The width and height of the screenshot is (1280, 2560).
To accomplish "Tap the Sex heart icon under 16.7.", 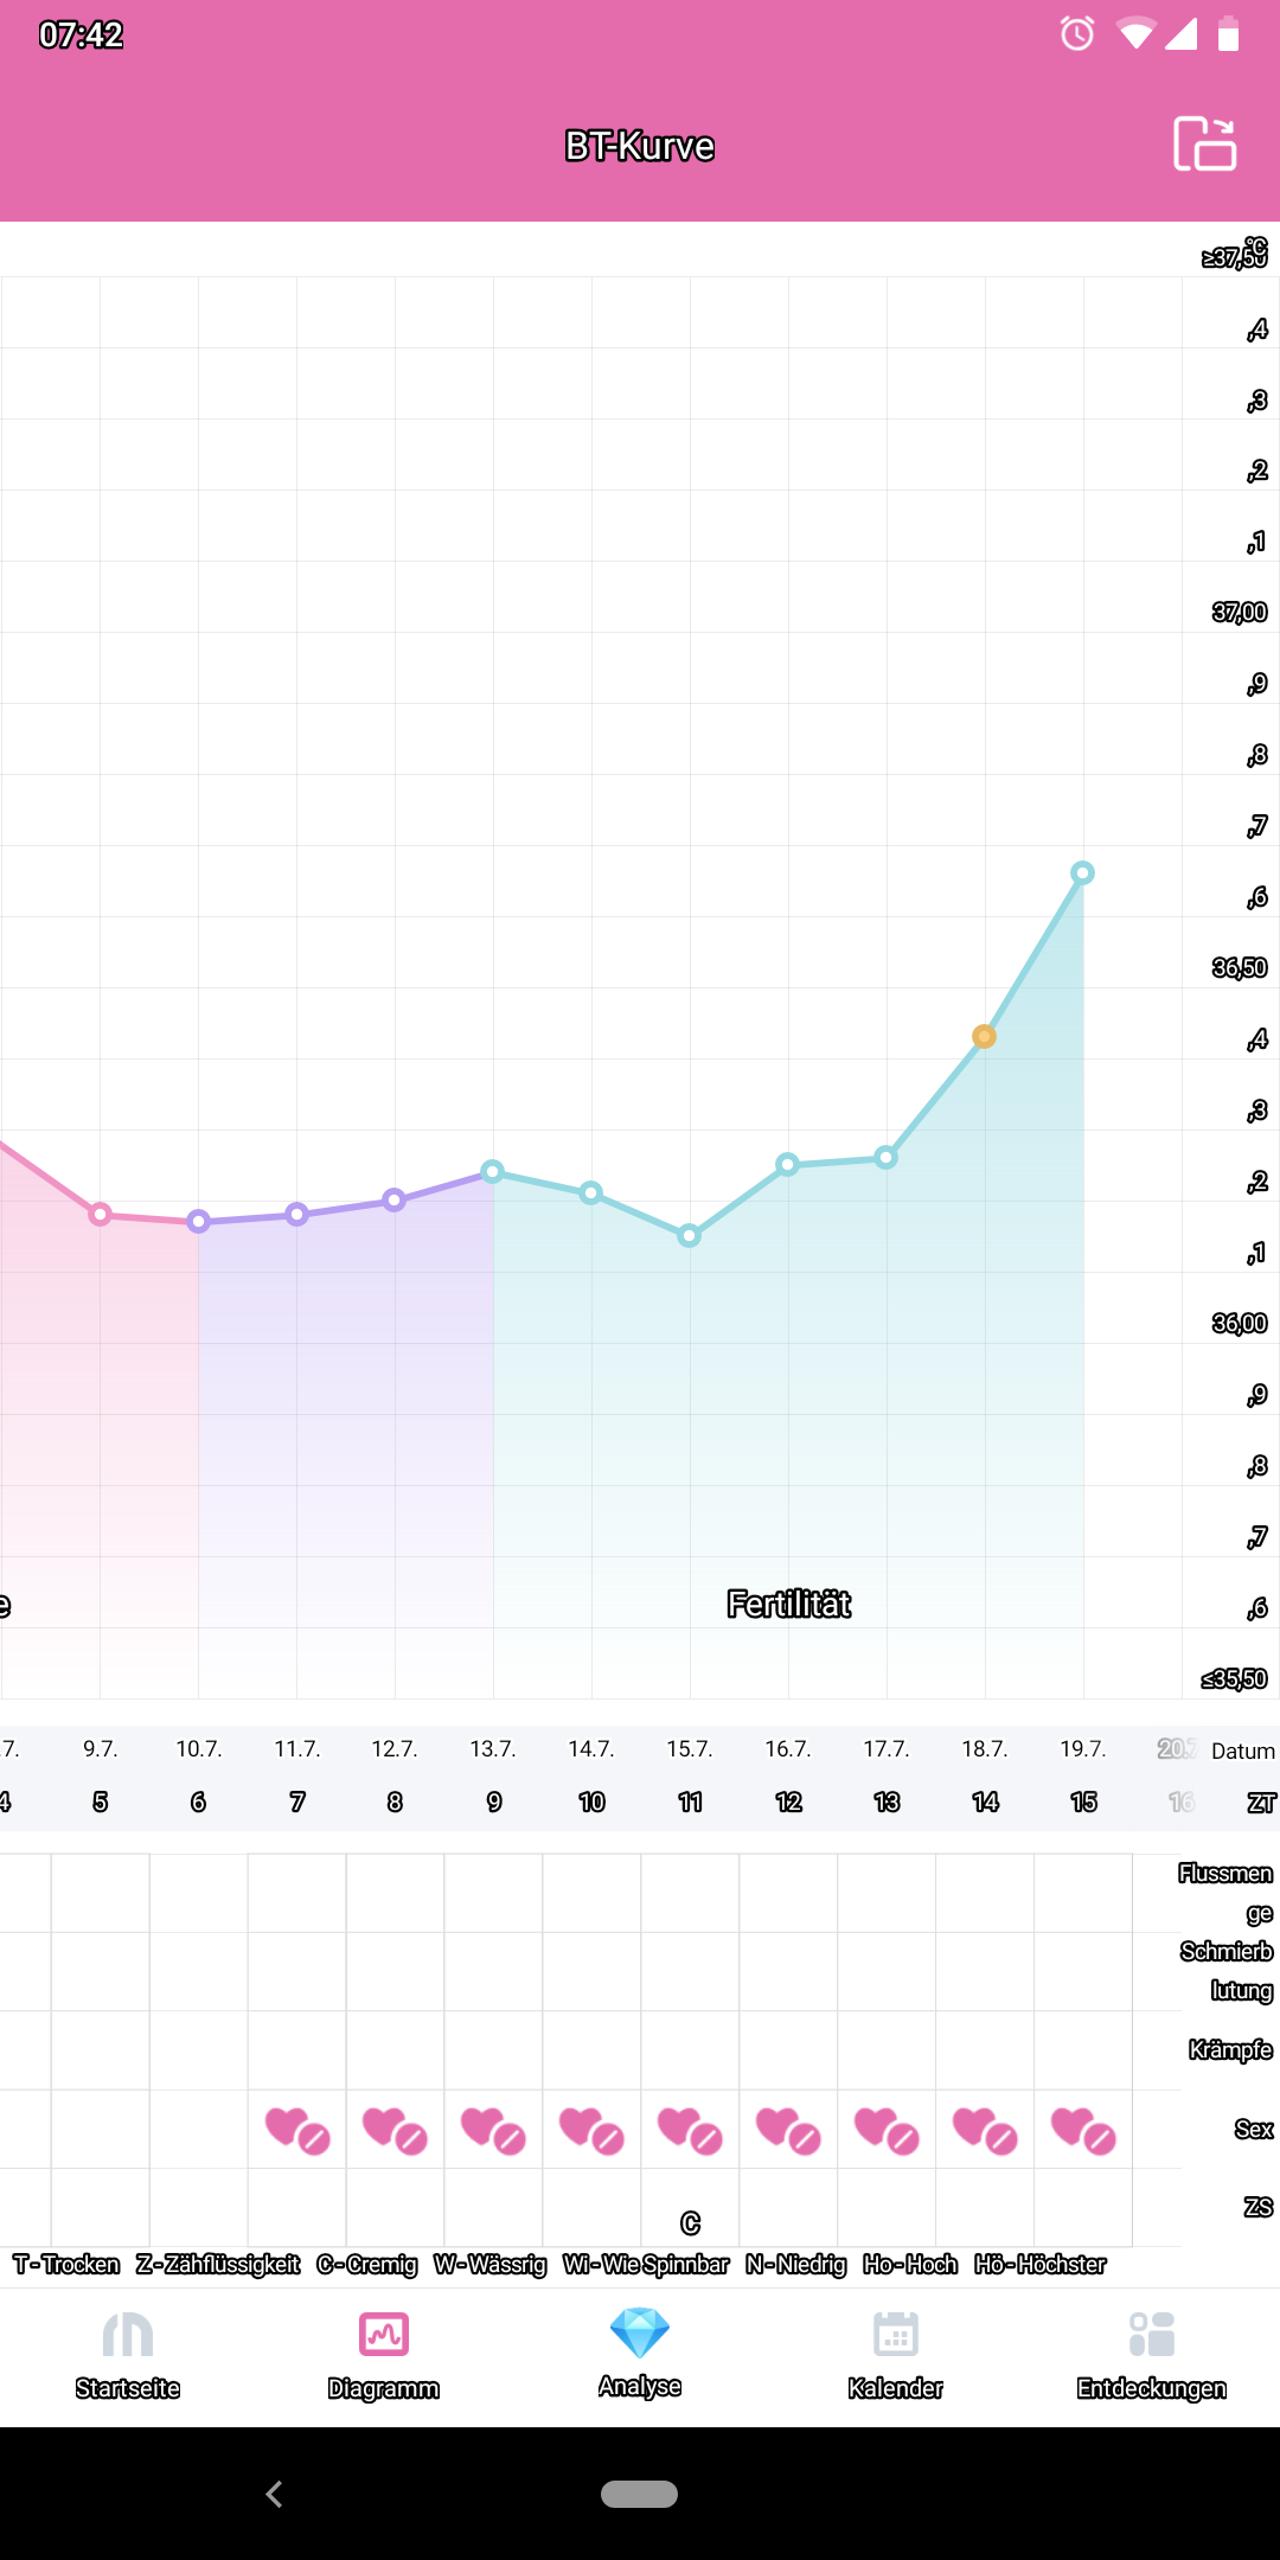I will (x=788, y=2131).
